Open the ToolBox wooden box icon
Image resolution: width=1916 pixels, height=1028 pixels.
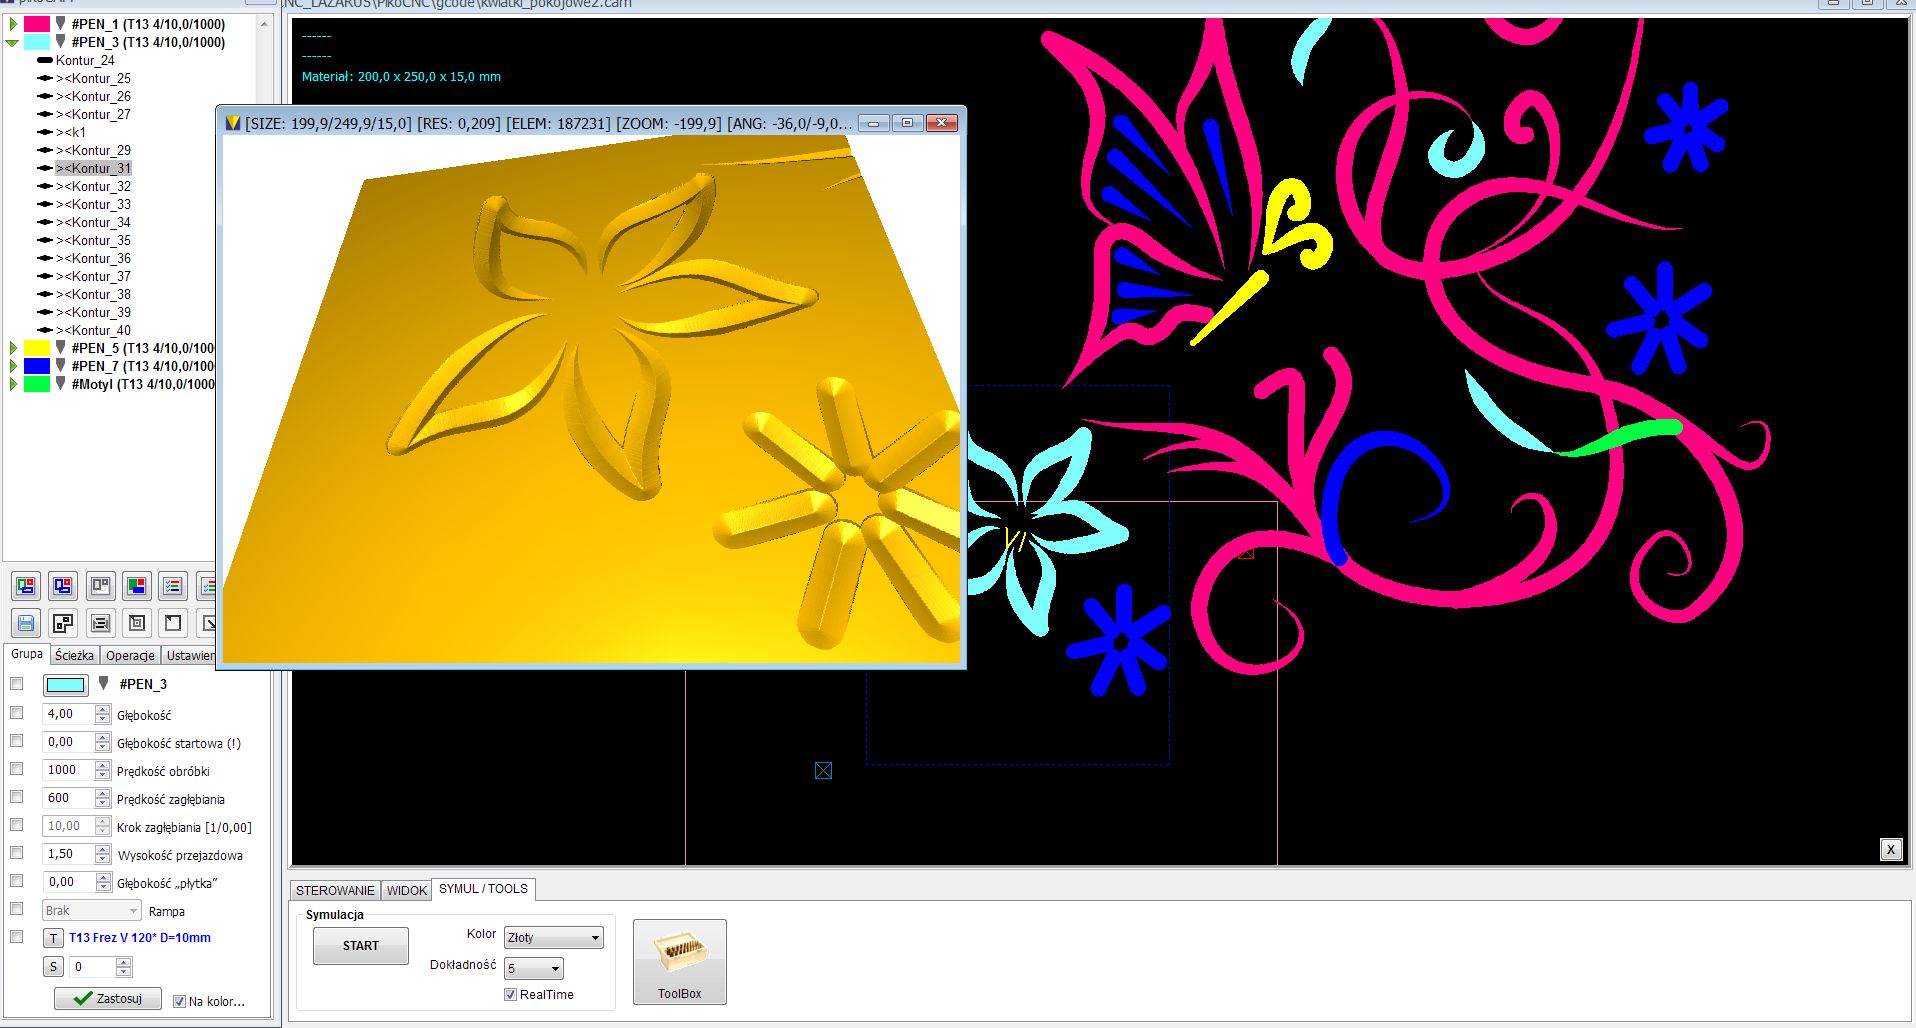(x=680, y=961)
